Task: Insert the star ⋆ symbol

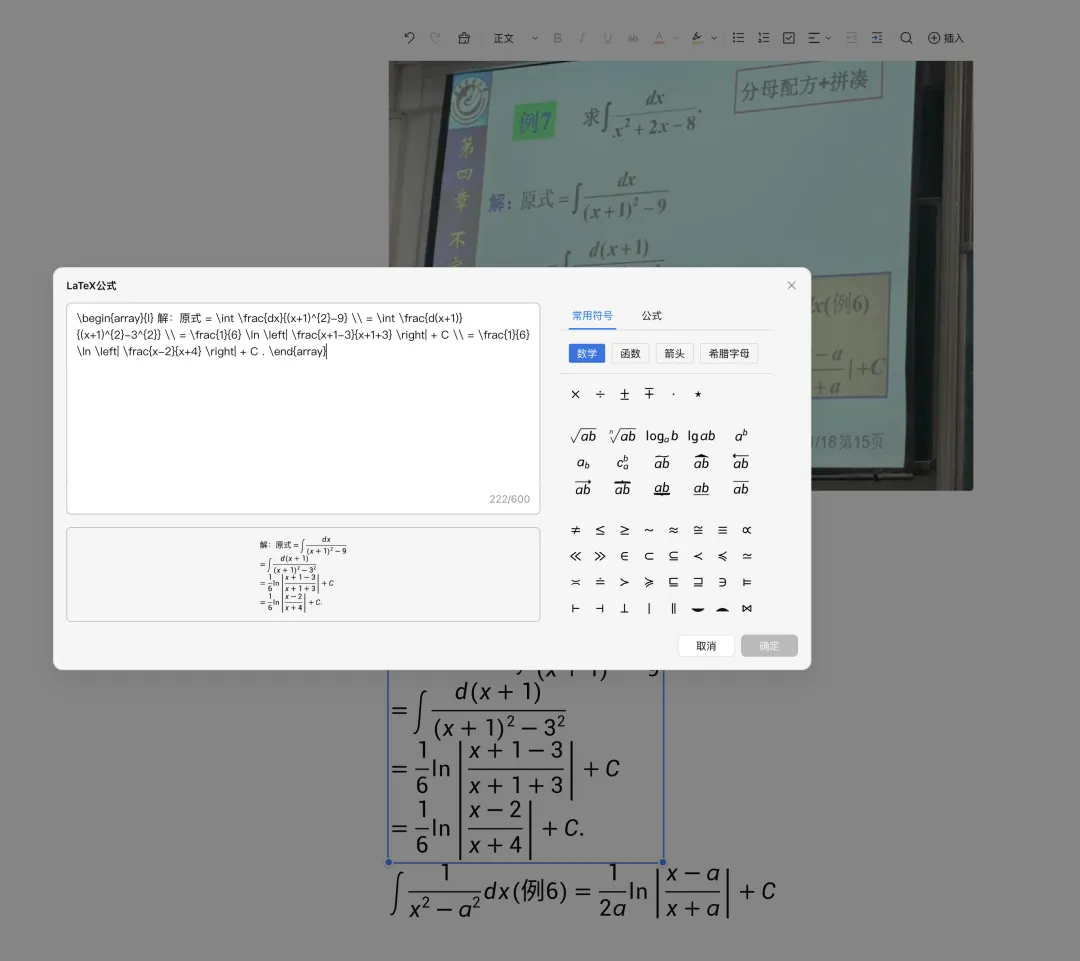Action: [x=698, y=394]
